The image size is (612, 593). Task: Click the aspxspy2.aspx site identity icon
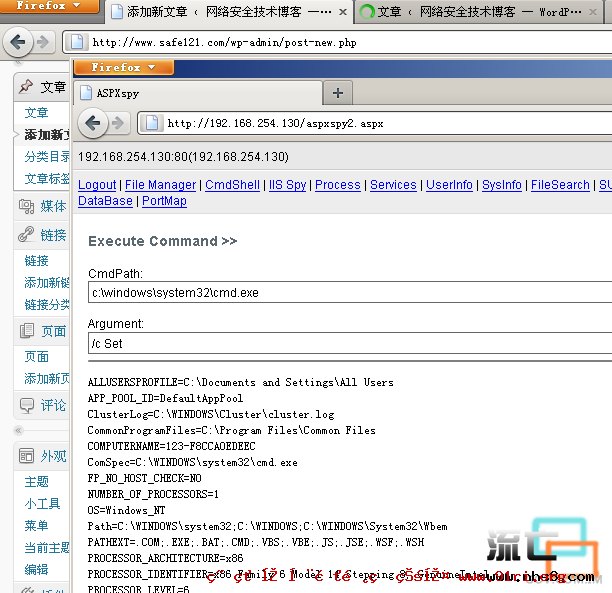pyautogui.click(x=151, y=123)
